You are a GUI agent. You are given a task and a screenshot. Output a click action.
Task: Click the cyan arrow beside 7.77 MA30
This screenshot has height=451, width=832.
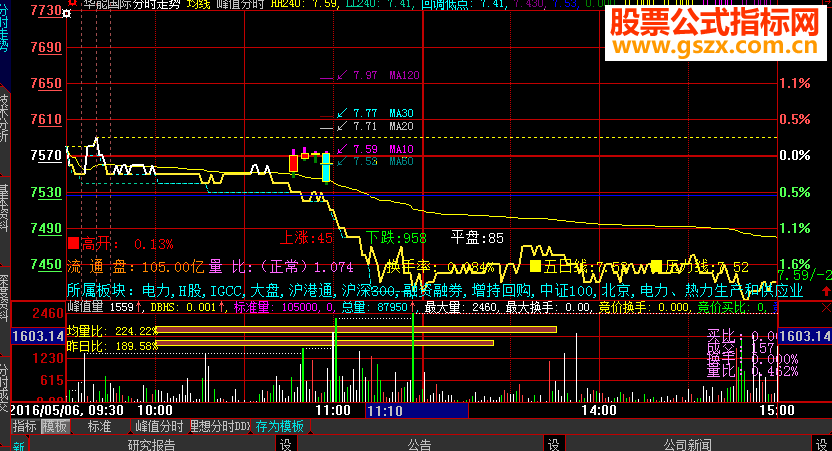coord(342,113)
